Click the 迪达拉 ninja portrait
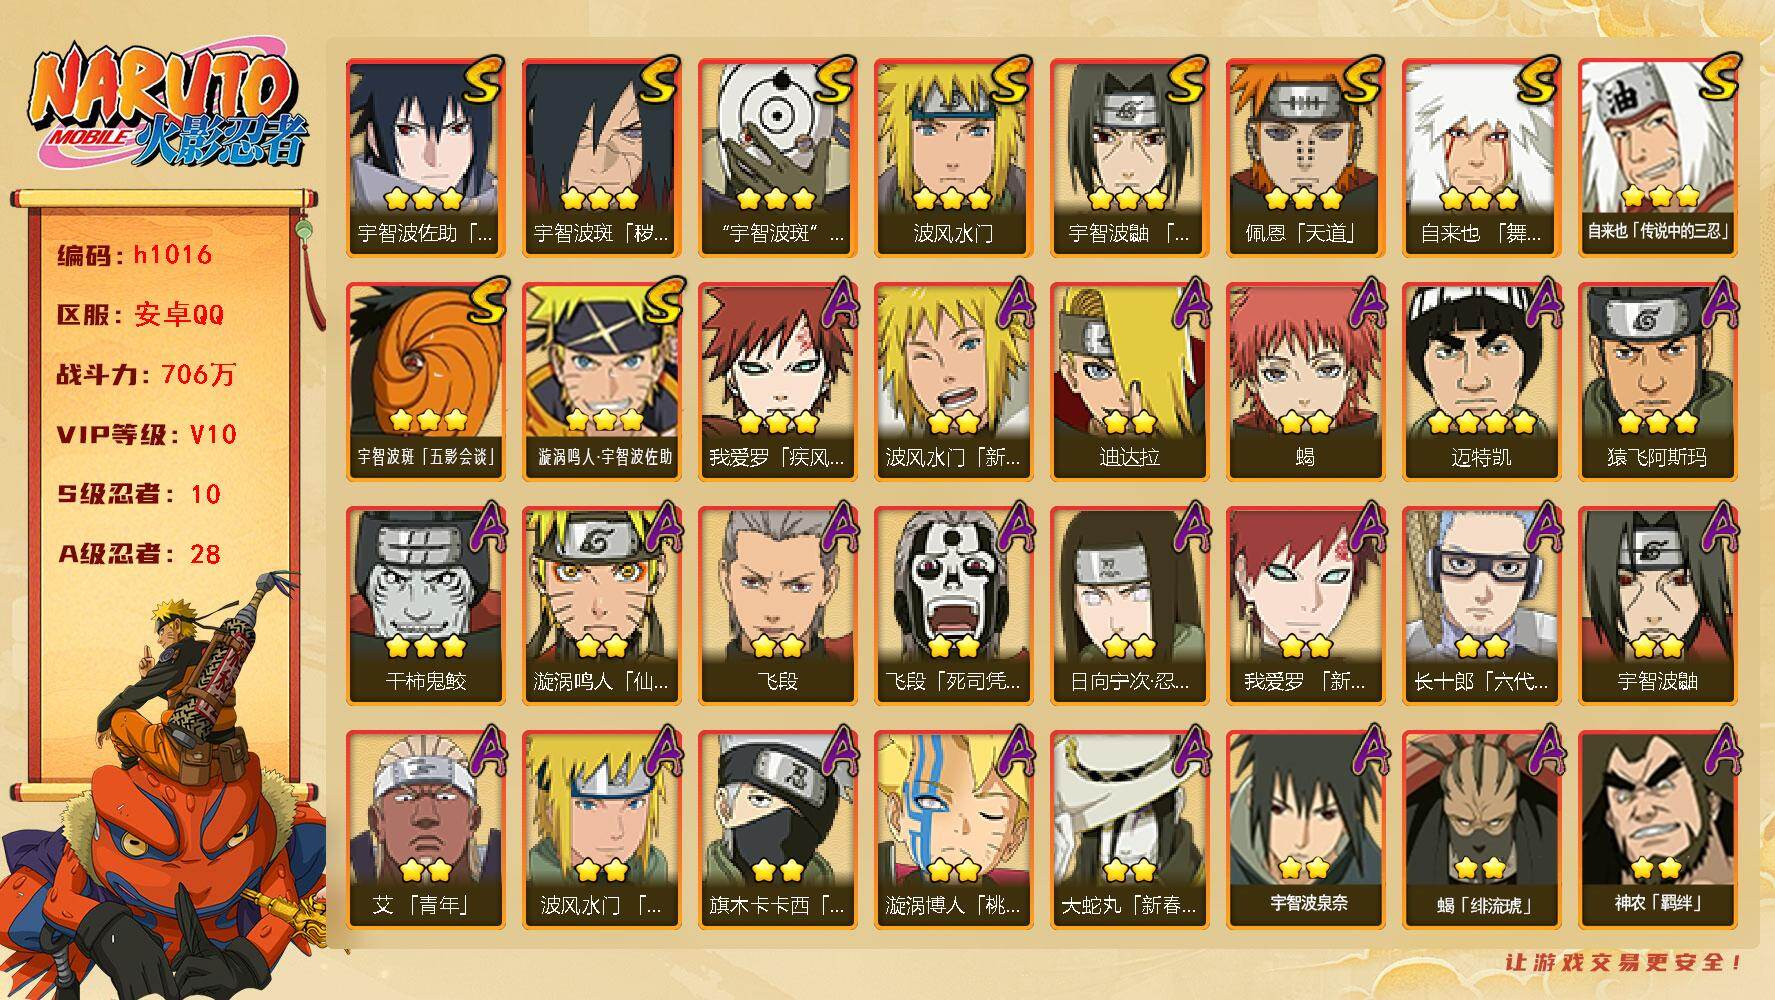 pos(1128,382)
